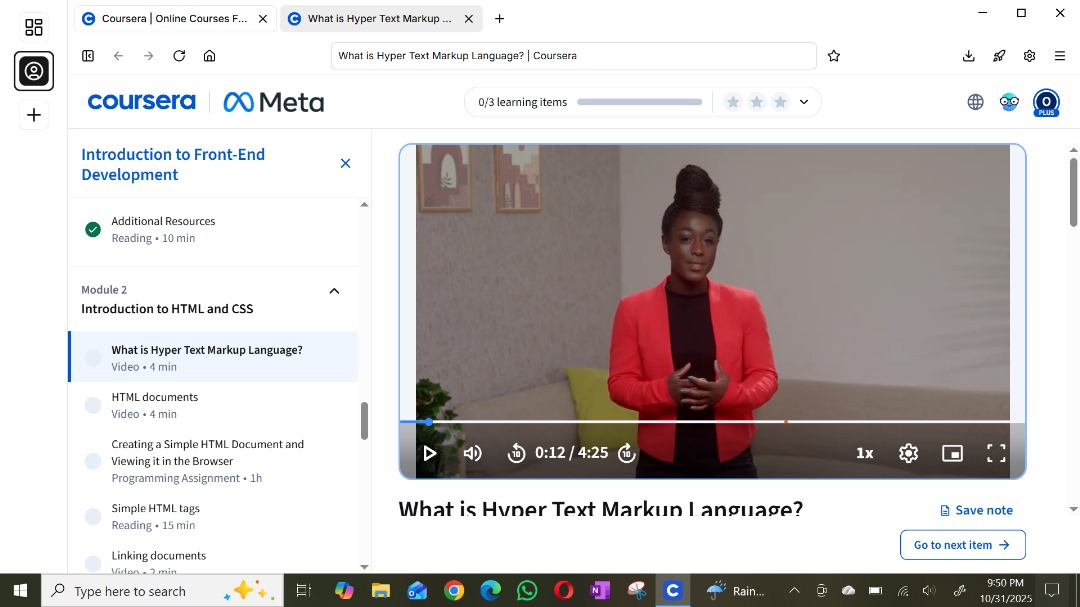
Task: Open browser settings gear
Action: (1029, 56)
